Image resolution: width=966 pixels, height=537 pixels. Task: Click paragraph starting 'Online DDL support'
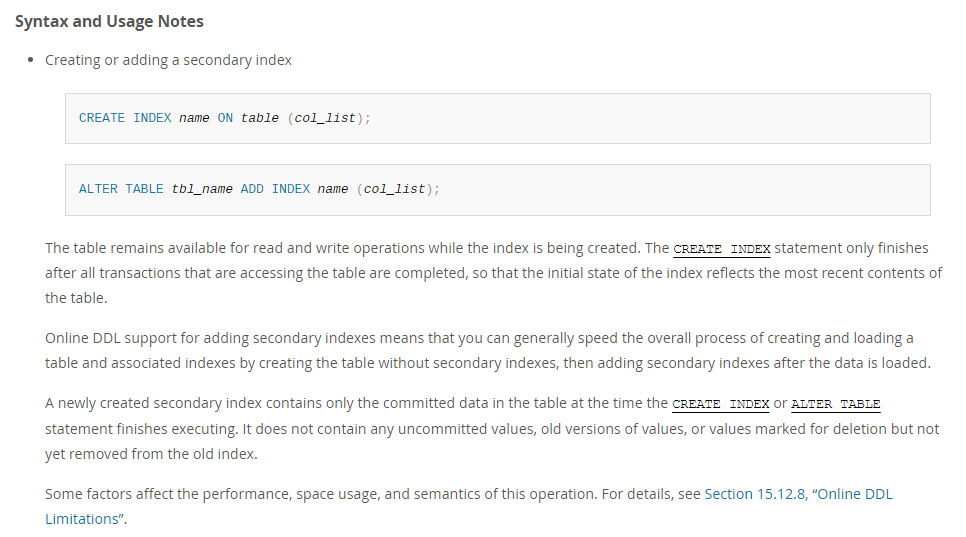pos(488,350)
